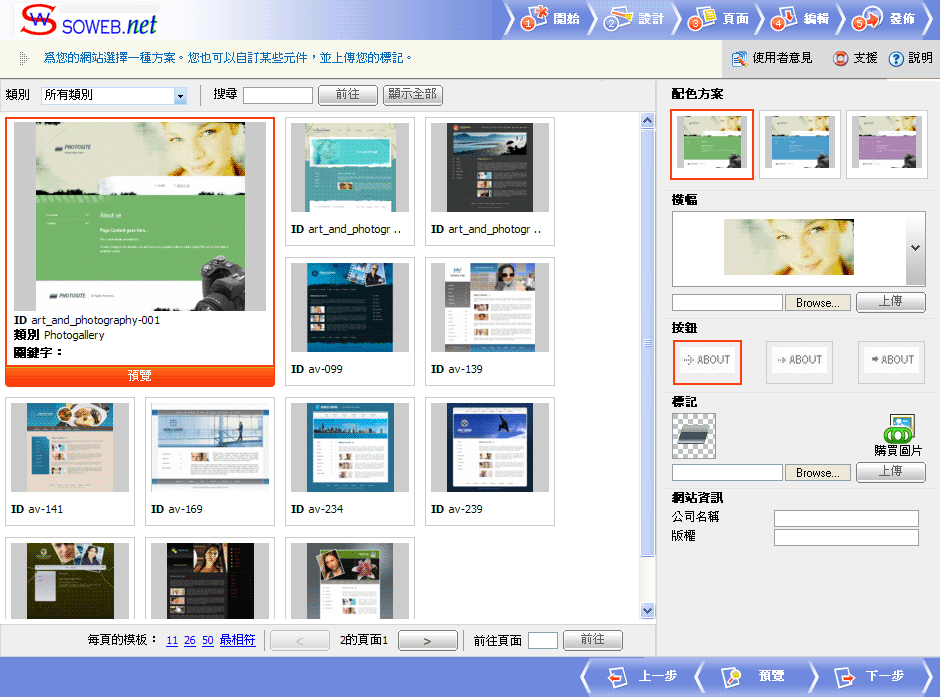Switch to the 發佈 publish step tab
940x697 pixels.
coord(886,19)
